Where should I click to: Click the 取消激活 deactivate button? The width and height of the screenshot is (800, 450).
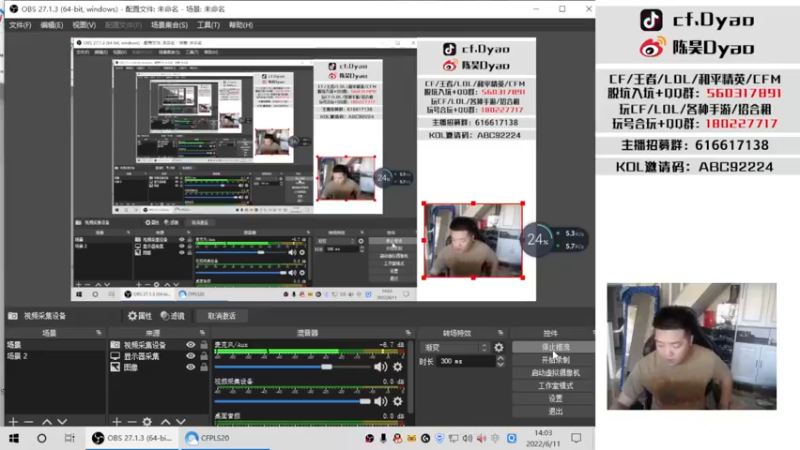click(x=221, y=316)
